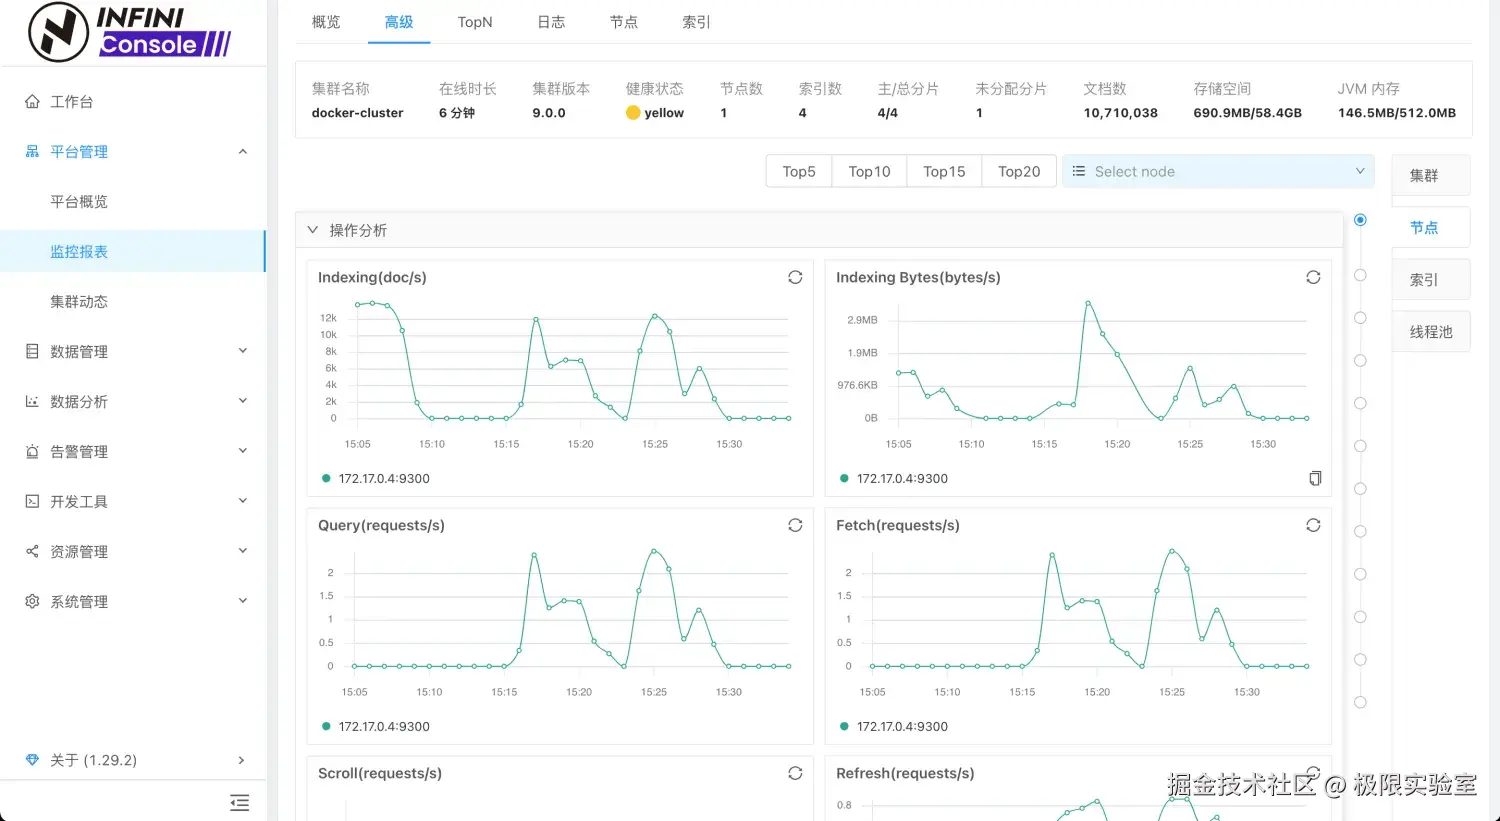This screenshot has height=821, width=1500.
Task: Refresh the Indexing Bytes chart
Action: 1313,277
